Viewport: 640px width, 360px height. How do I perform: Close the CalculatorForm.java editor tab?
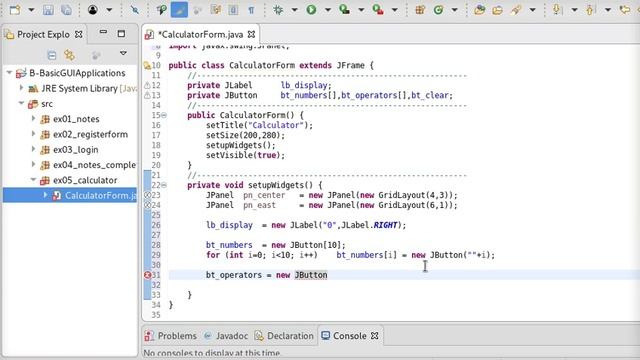coord(251,35)
